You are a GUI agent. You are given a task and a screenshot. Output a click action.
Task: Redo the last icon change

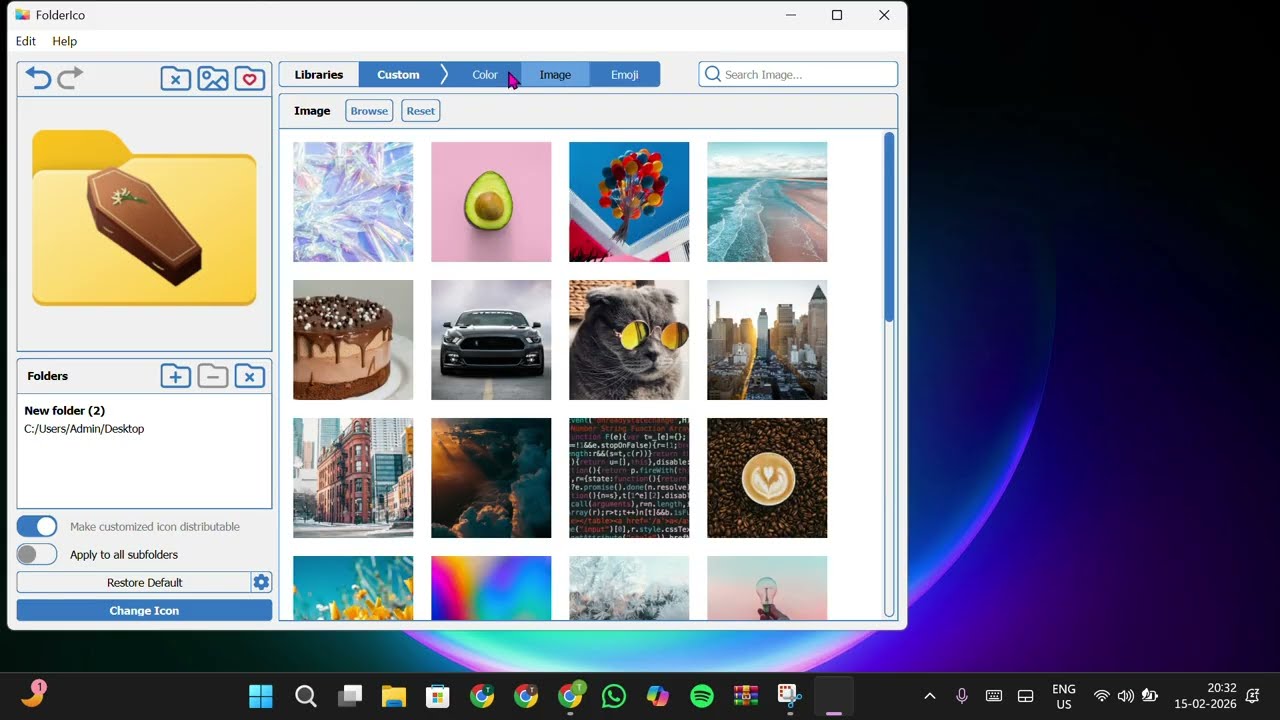point(70,78)
